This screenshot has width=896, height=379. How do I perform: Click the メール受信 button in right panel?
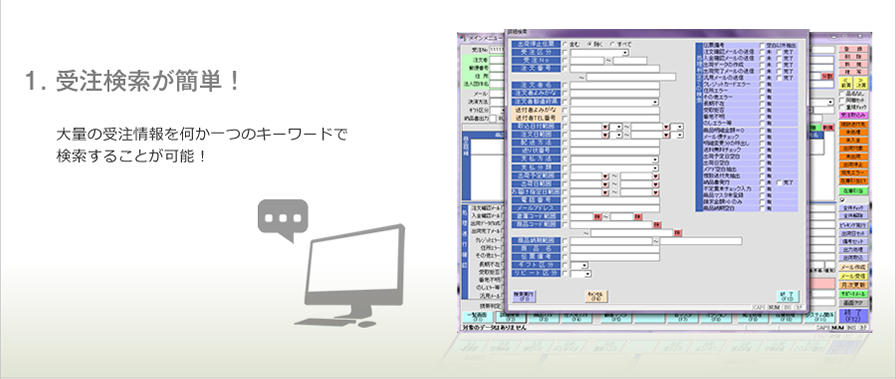click(x=854, y=276)
